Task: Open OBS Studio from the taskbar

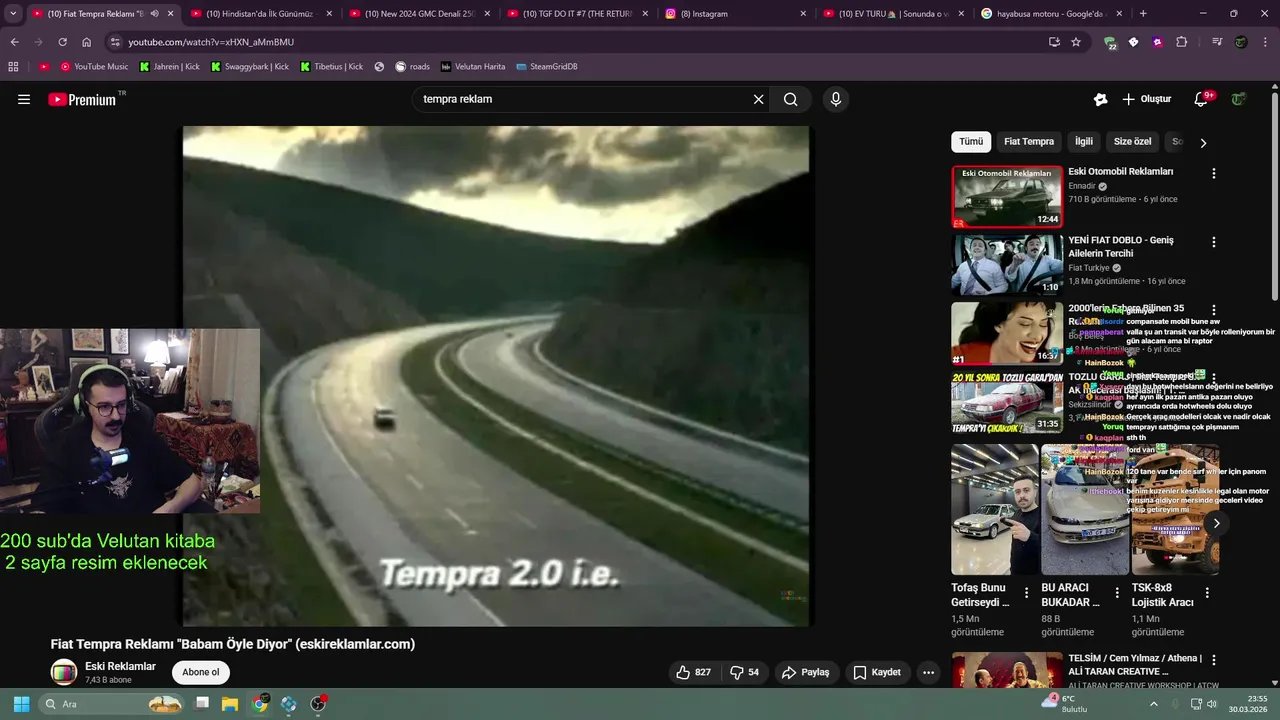Action: pos(318,704)
